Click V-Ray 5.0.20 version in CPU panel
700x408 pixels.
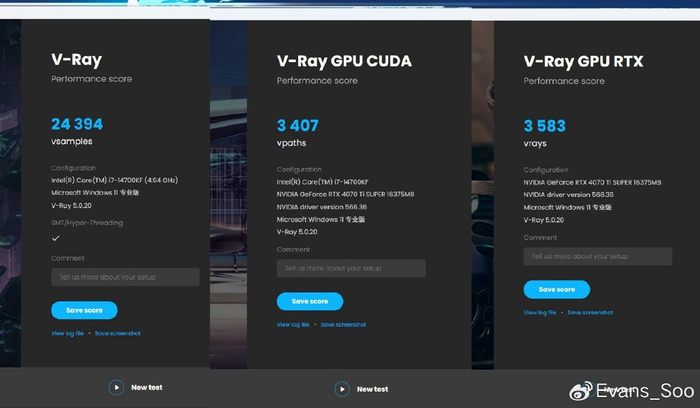(x=71, y=206)
